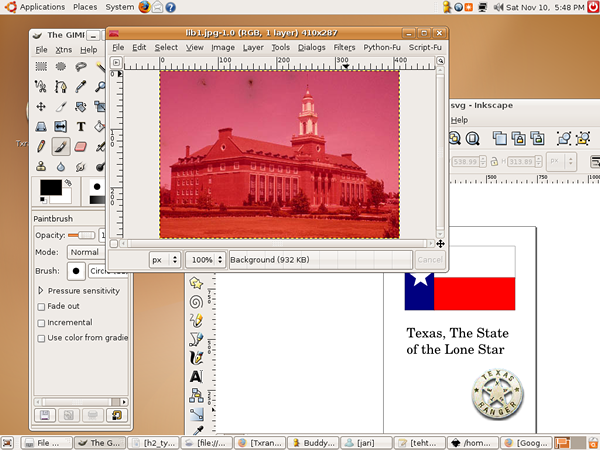
Task: Choose the Eraser tool in GIMP toolbox
Action: point(81,146)
